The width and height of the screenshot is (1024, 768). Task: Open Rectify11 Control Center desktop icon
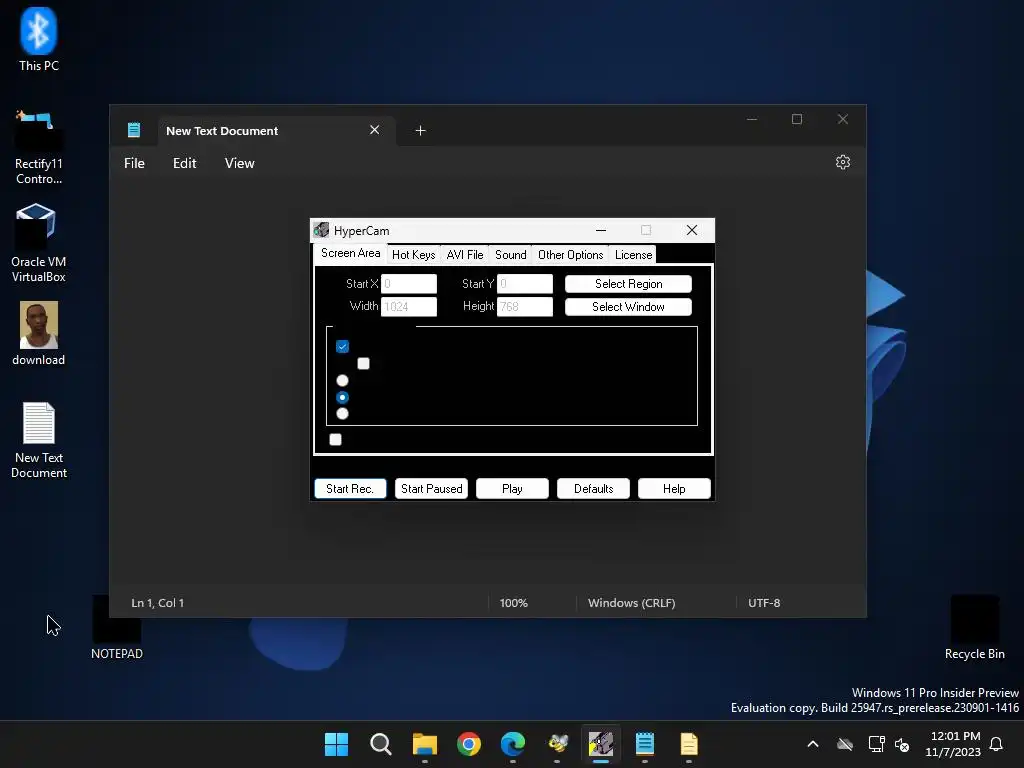(x=39, y=148)
